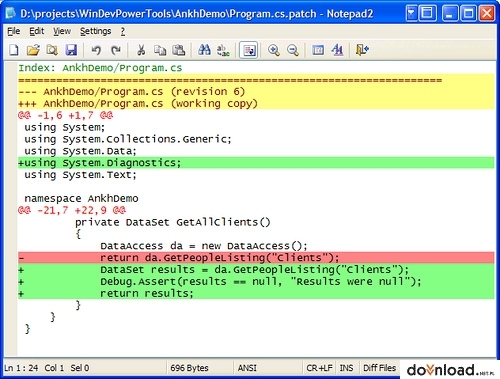
Task: Undo the last edit
Action: (x=96, y=50)
